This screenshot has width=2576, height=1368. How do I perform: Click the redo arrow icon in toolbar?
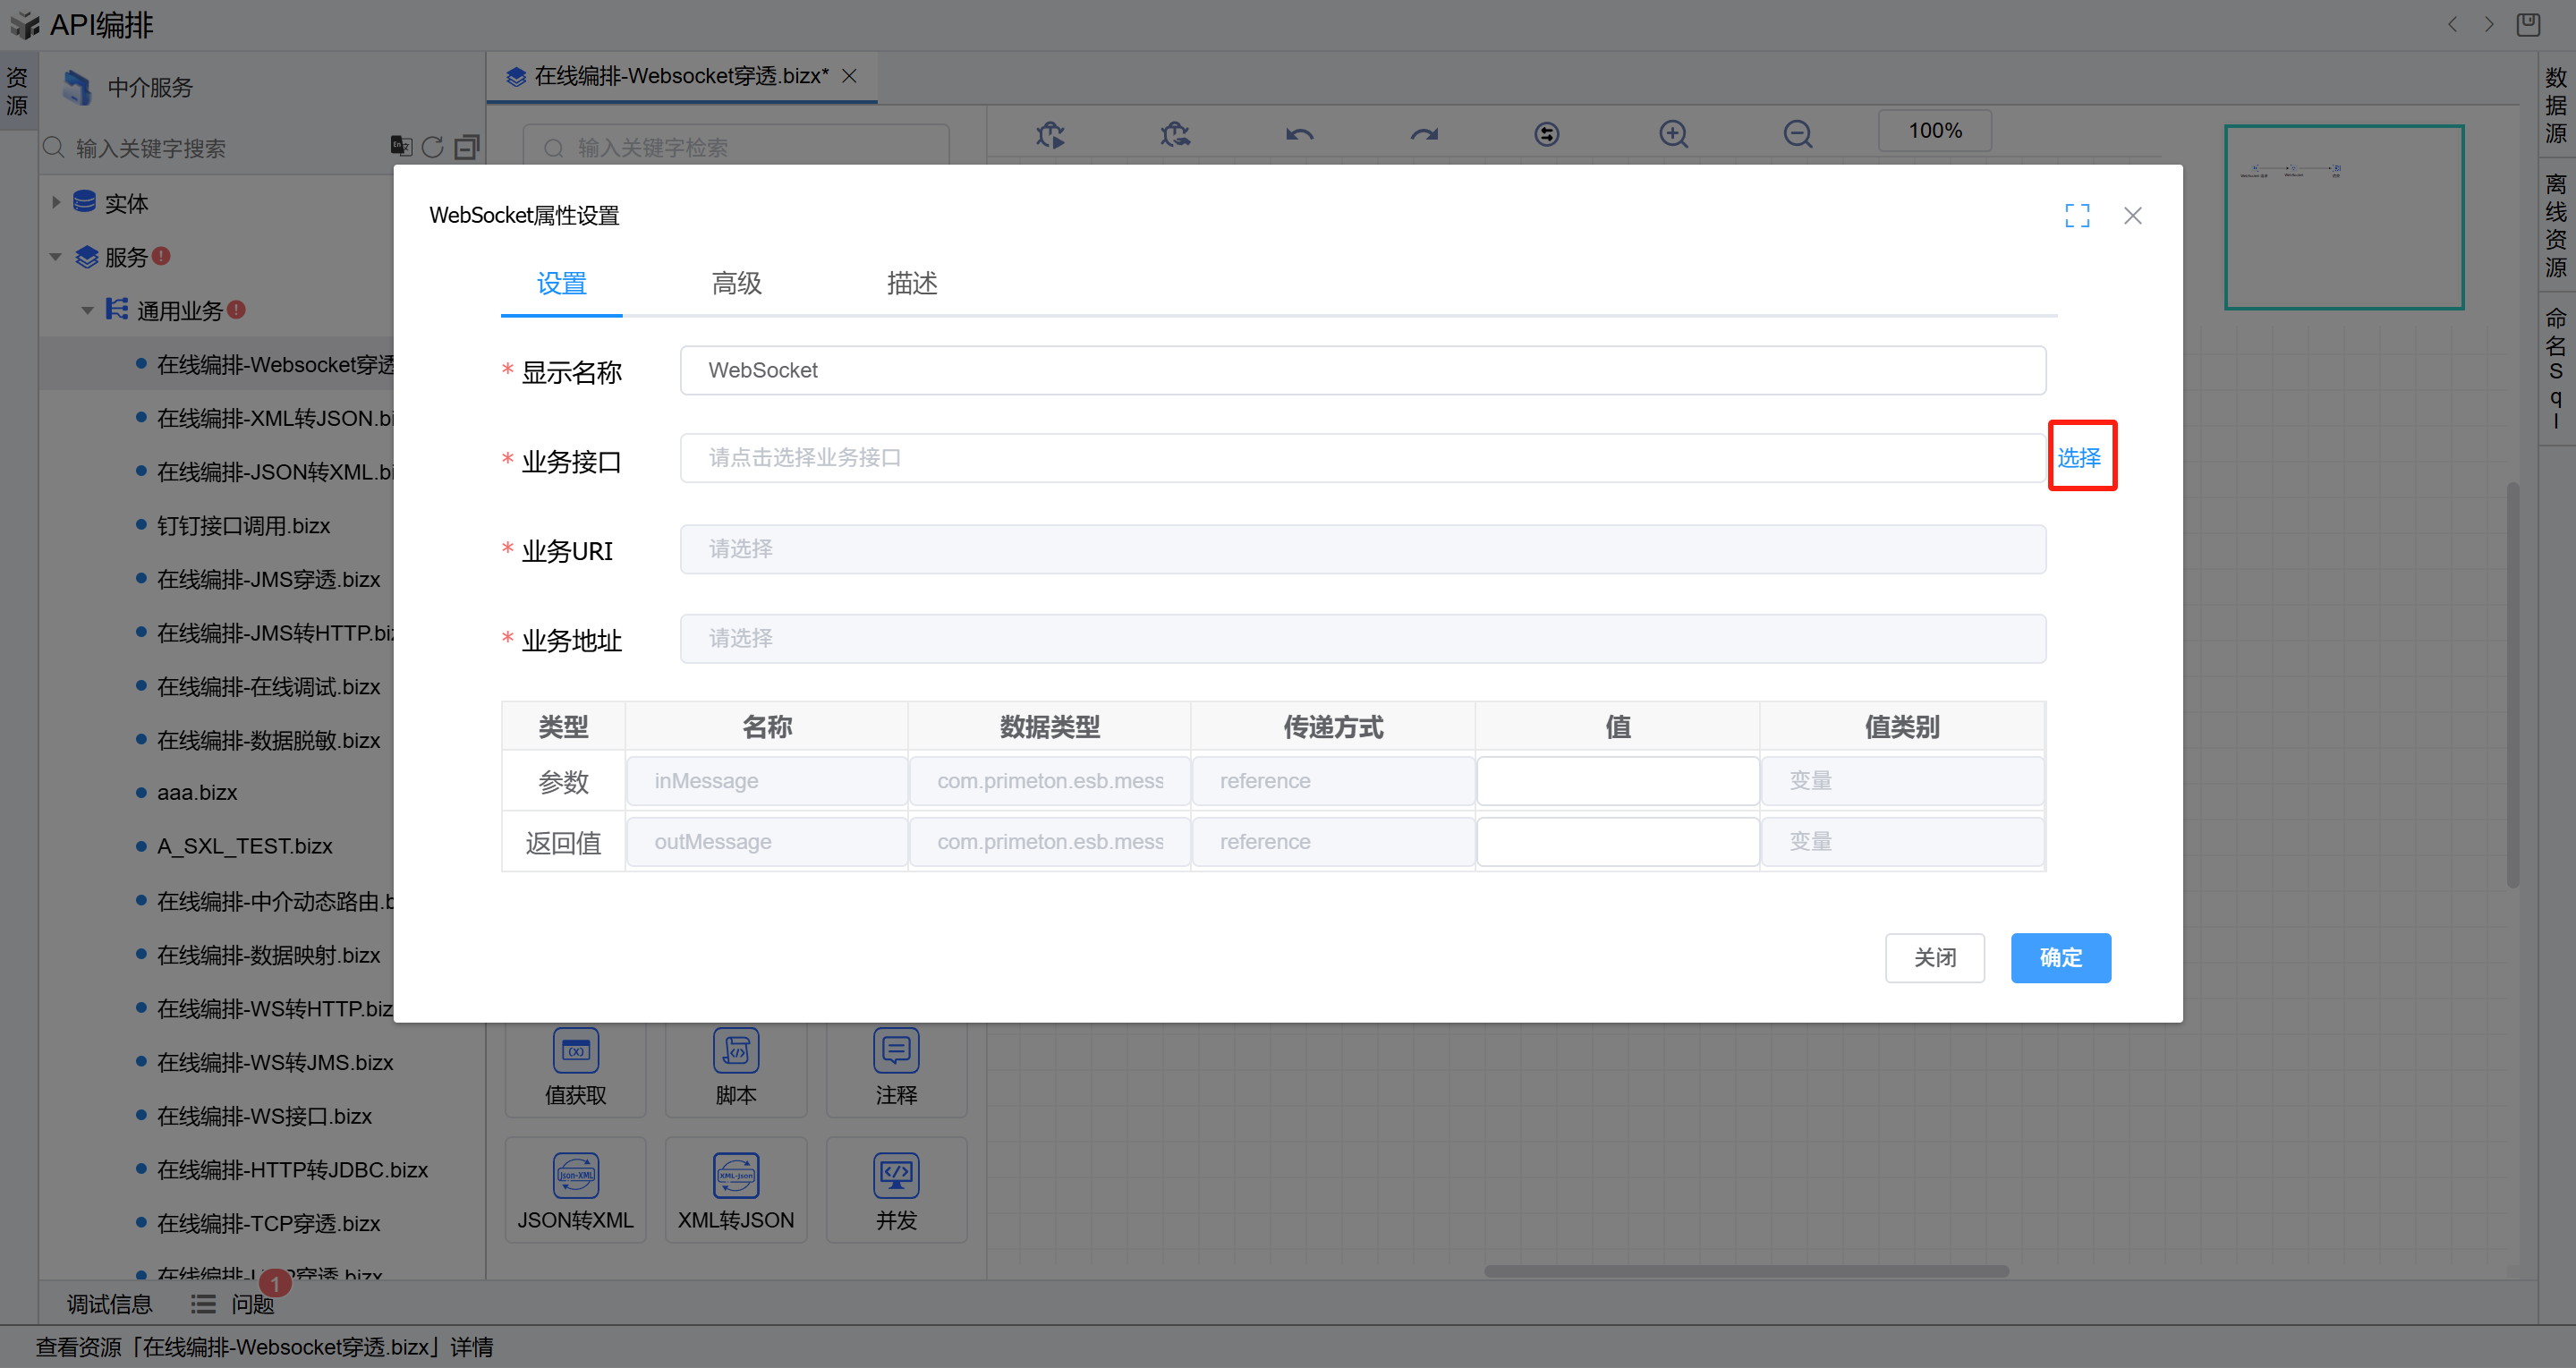pos(1424,133)
